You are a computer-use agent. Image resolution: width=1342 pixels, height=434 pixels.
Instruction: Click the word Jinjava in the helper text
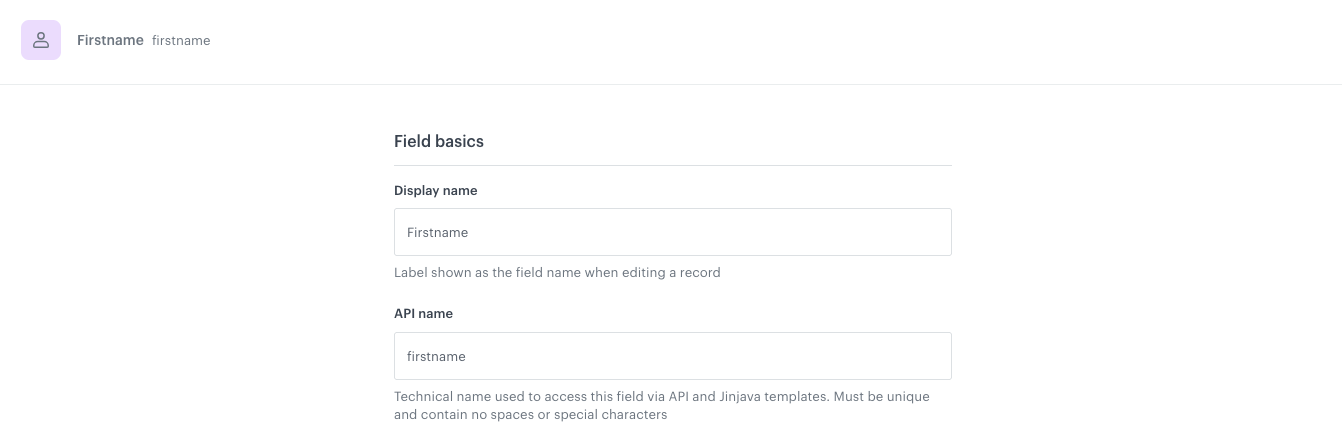[746, 396]
